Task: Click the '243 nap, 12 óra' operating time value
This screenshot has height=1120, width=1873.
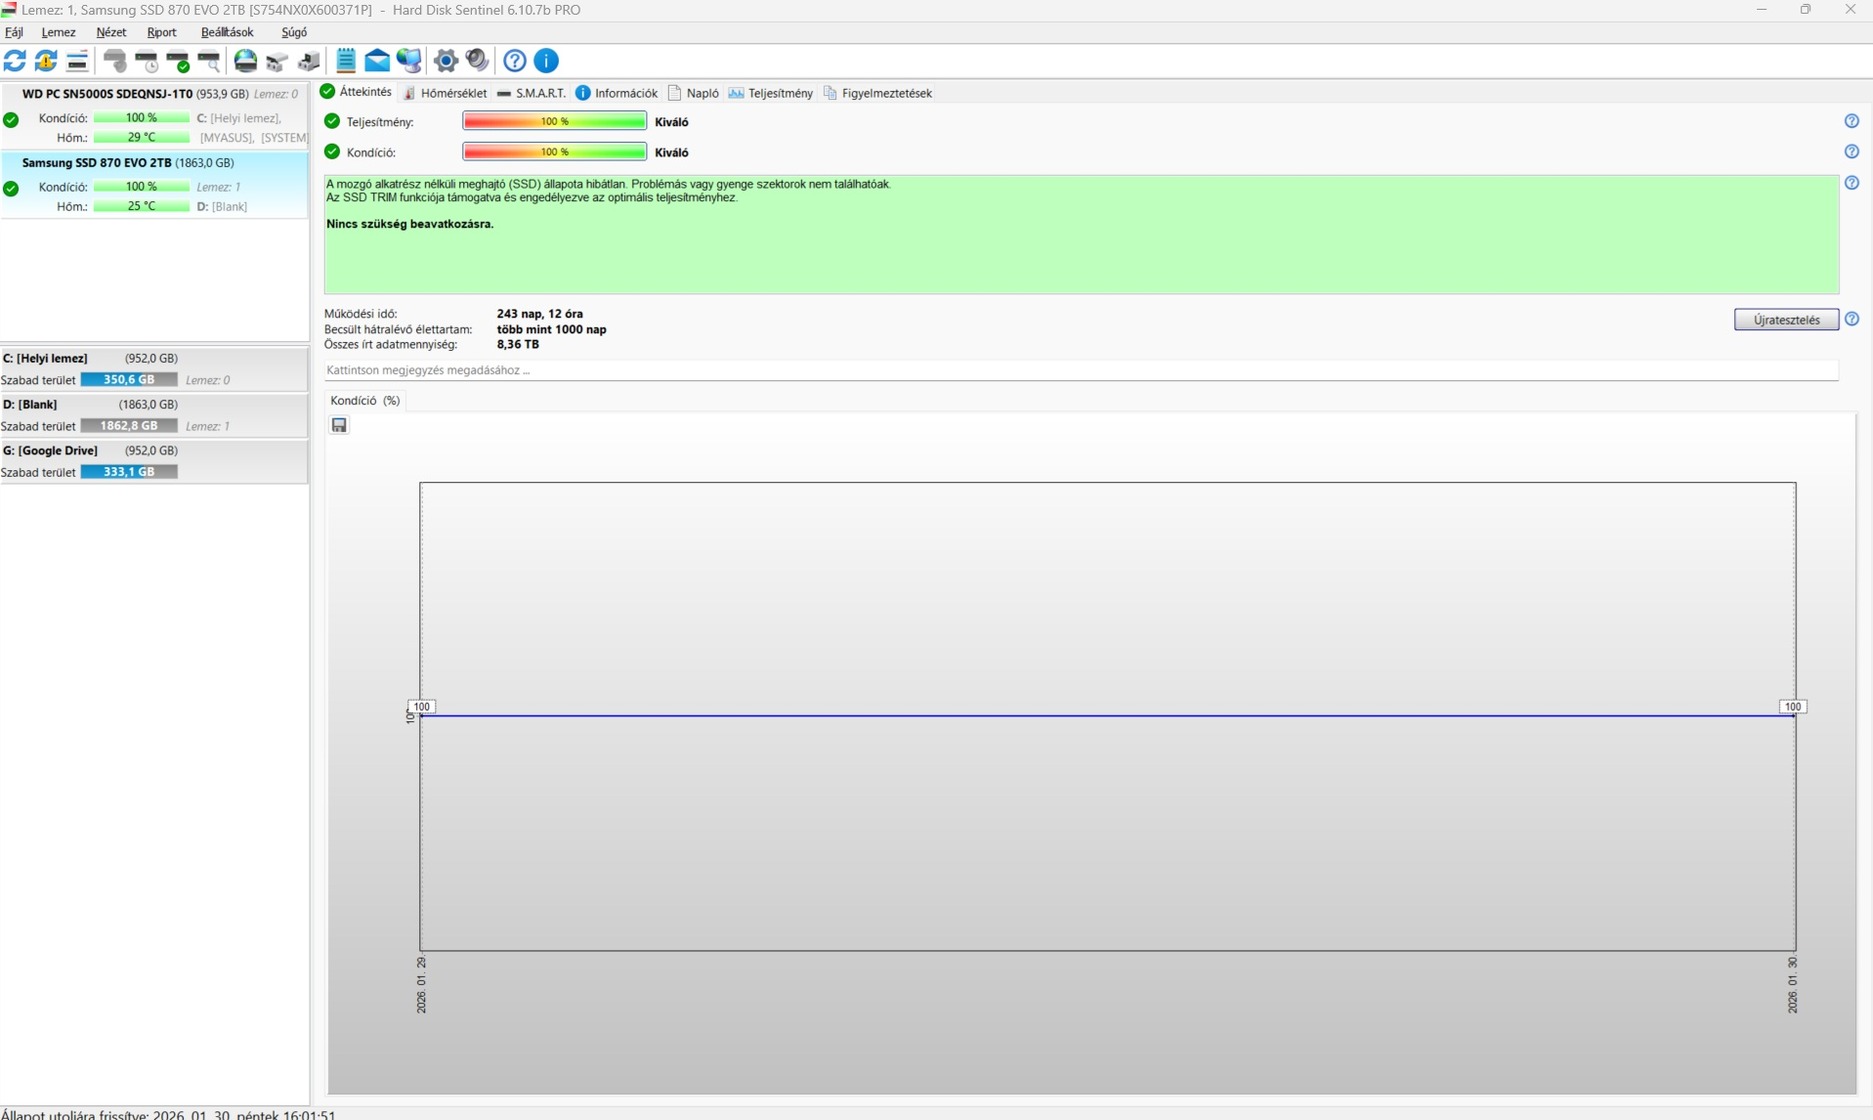Action: tap(540, 314)
